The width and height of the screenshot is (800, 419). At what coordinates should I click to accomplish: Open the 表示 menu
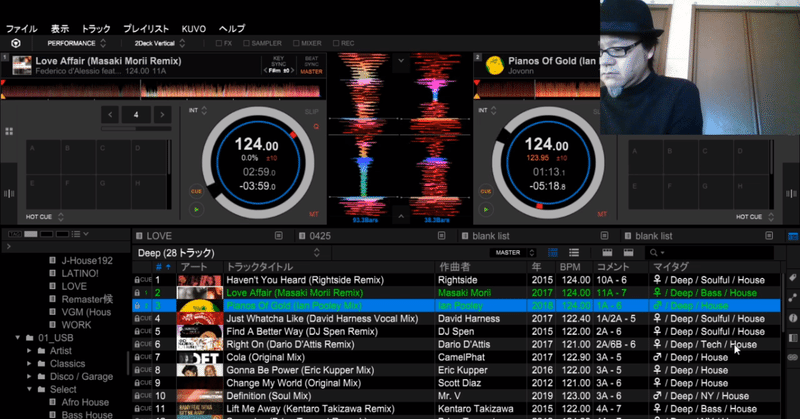60,29
